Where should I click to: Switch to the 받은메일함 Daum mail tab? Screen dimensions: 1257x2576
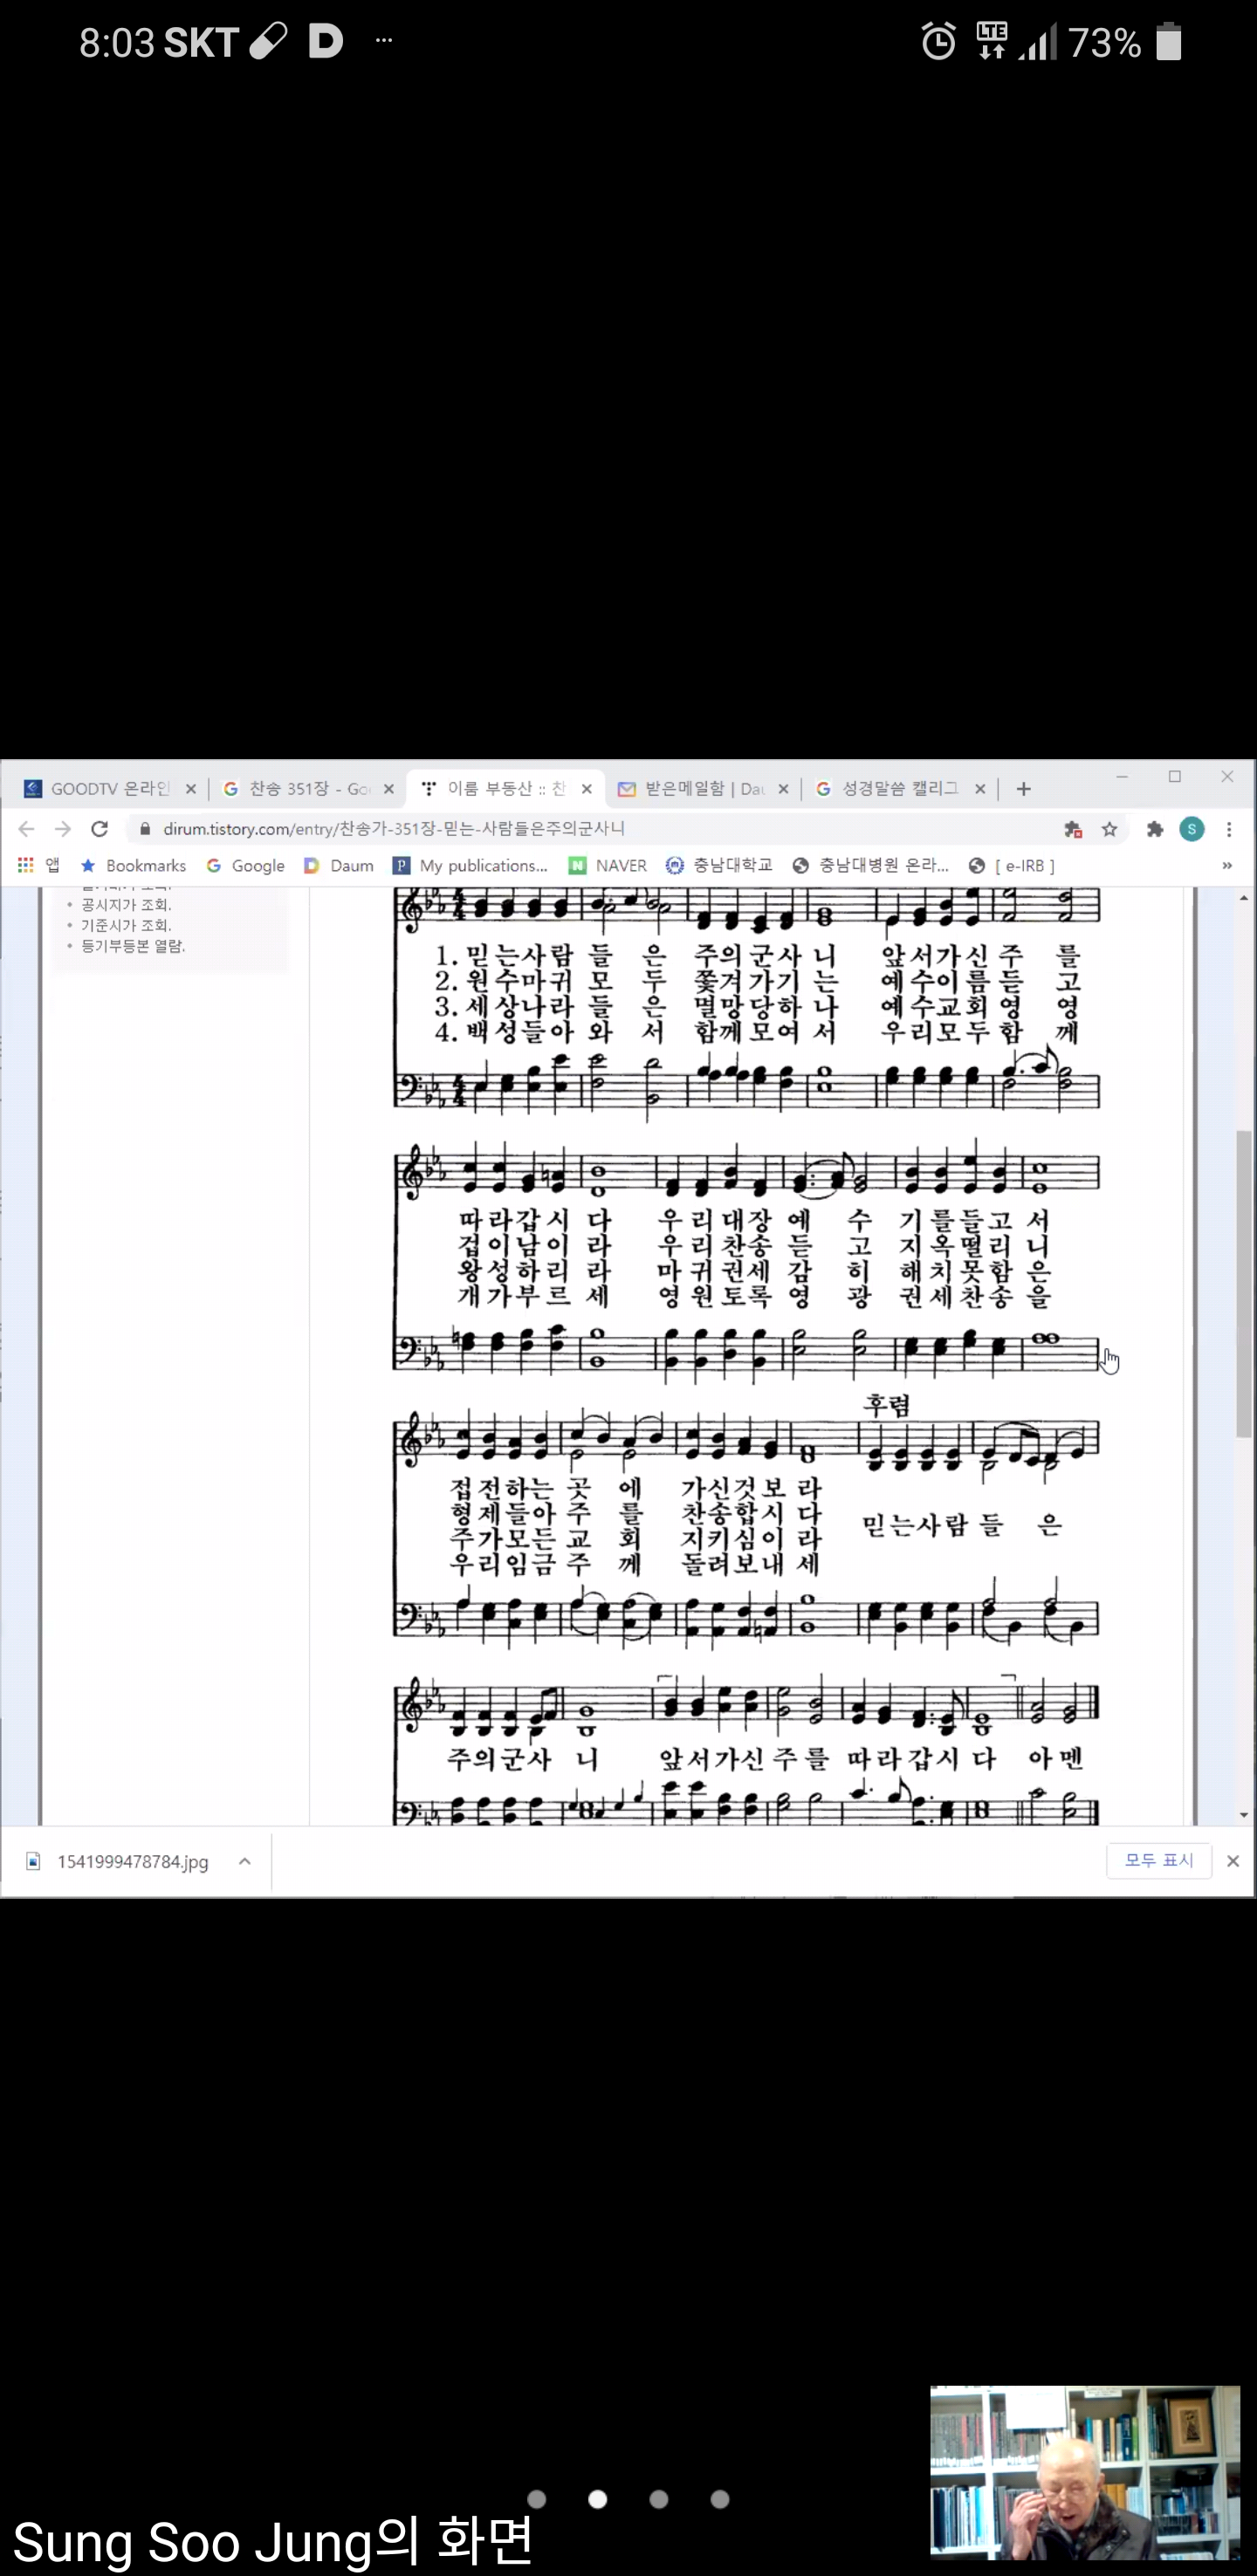pyautogui.click(x=703, y=789)
